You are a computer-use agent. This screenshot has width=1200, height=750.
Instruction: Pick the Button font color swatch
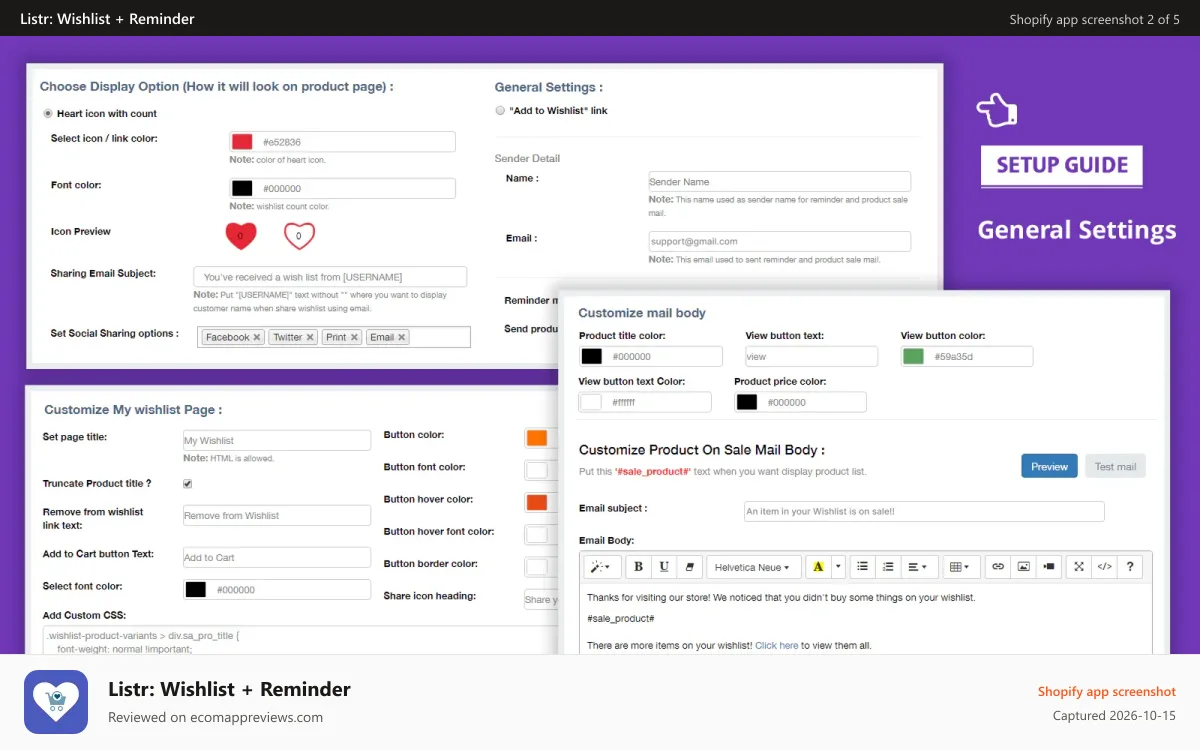[x=537, y=470]
